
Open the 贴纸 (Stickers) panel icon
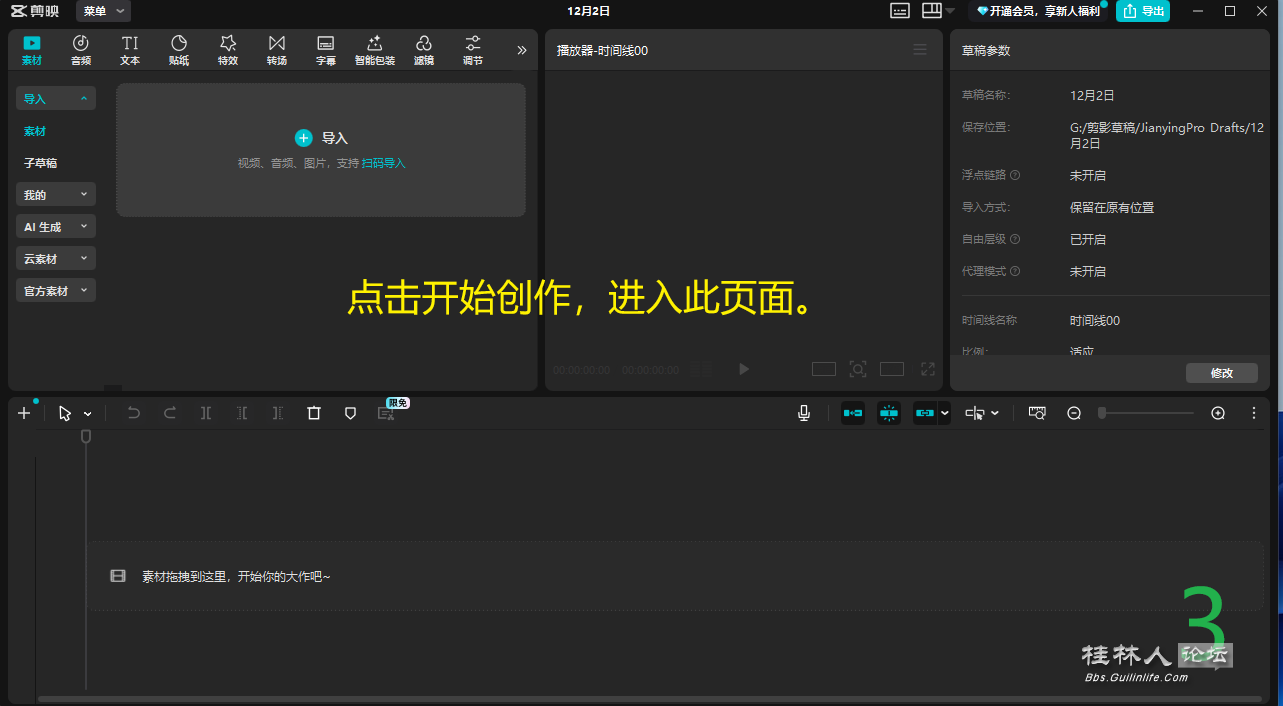point(179,49)
